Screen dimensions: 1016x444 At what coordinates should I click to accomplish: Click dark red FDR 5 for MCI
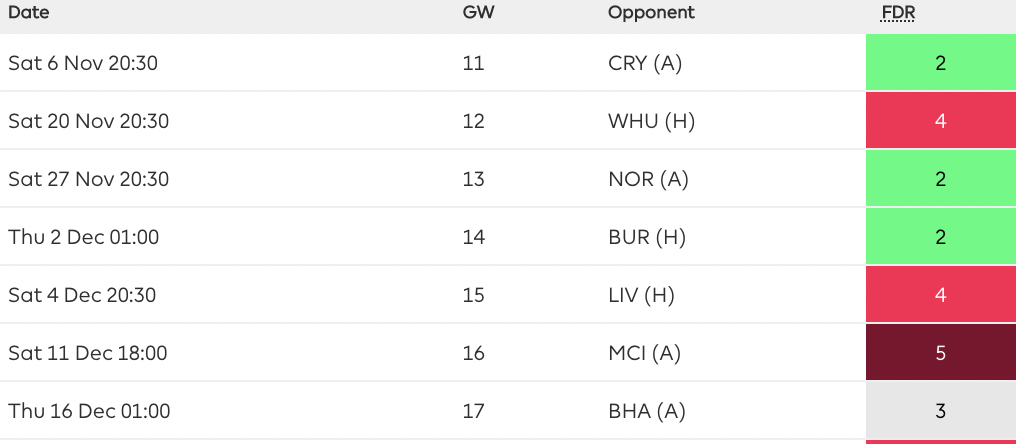(x=940, y=353)
